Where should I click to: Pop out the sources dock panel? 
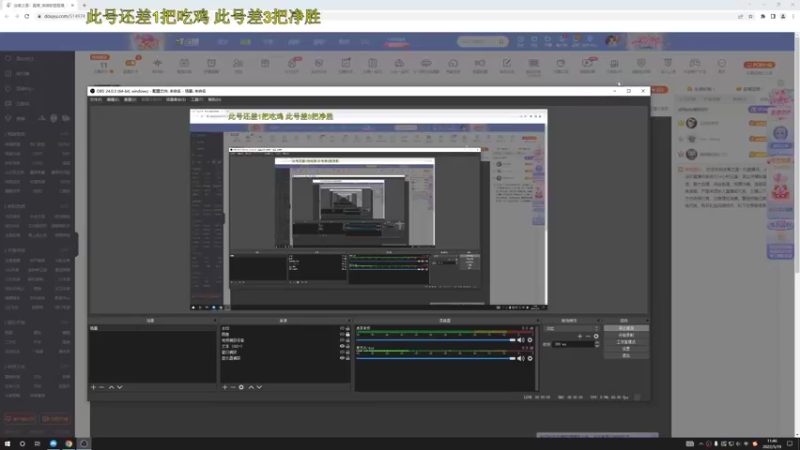(349, 320)
